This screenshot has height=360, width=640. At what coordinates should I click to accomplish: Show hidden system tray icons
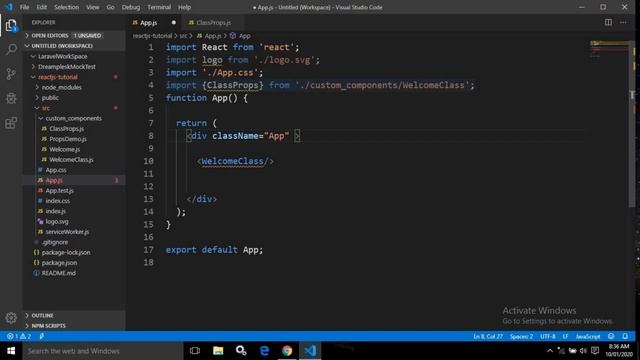tap(550, 351)
